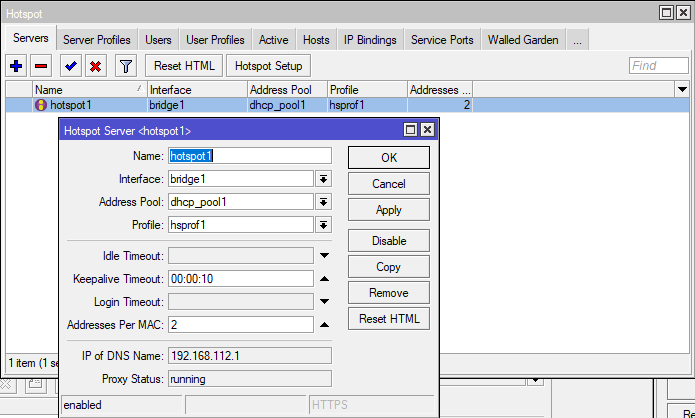
Task: Open the Profile dropdown for hsprof1
Action: click(324, 225)
